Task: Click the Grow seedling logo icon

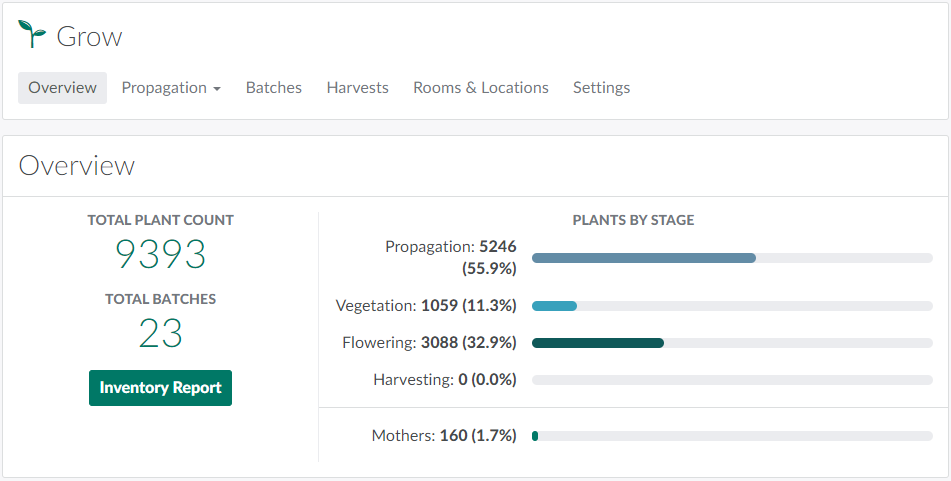Action: point(32,35)
